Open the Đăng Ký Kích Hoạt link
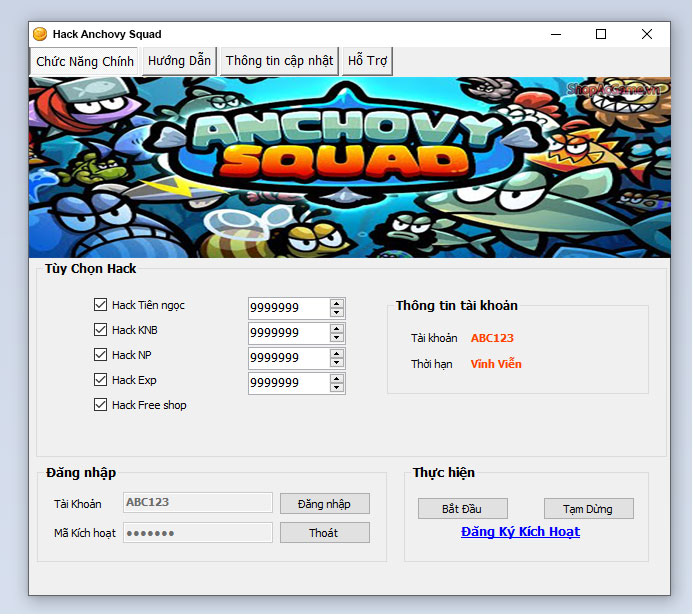 coord(520,532)
